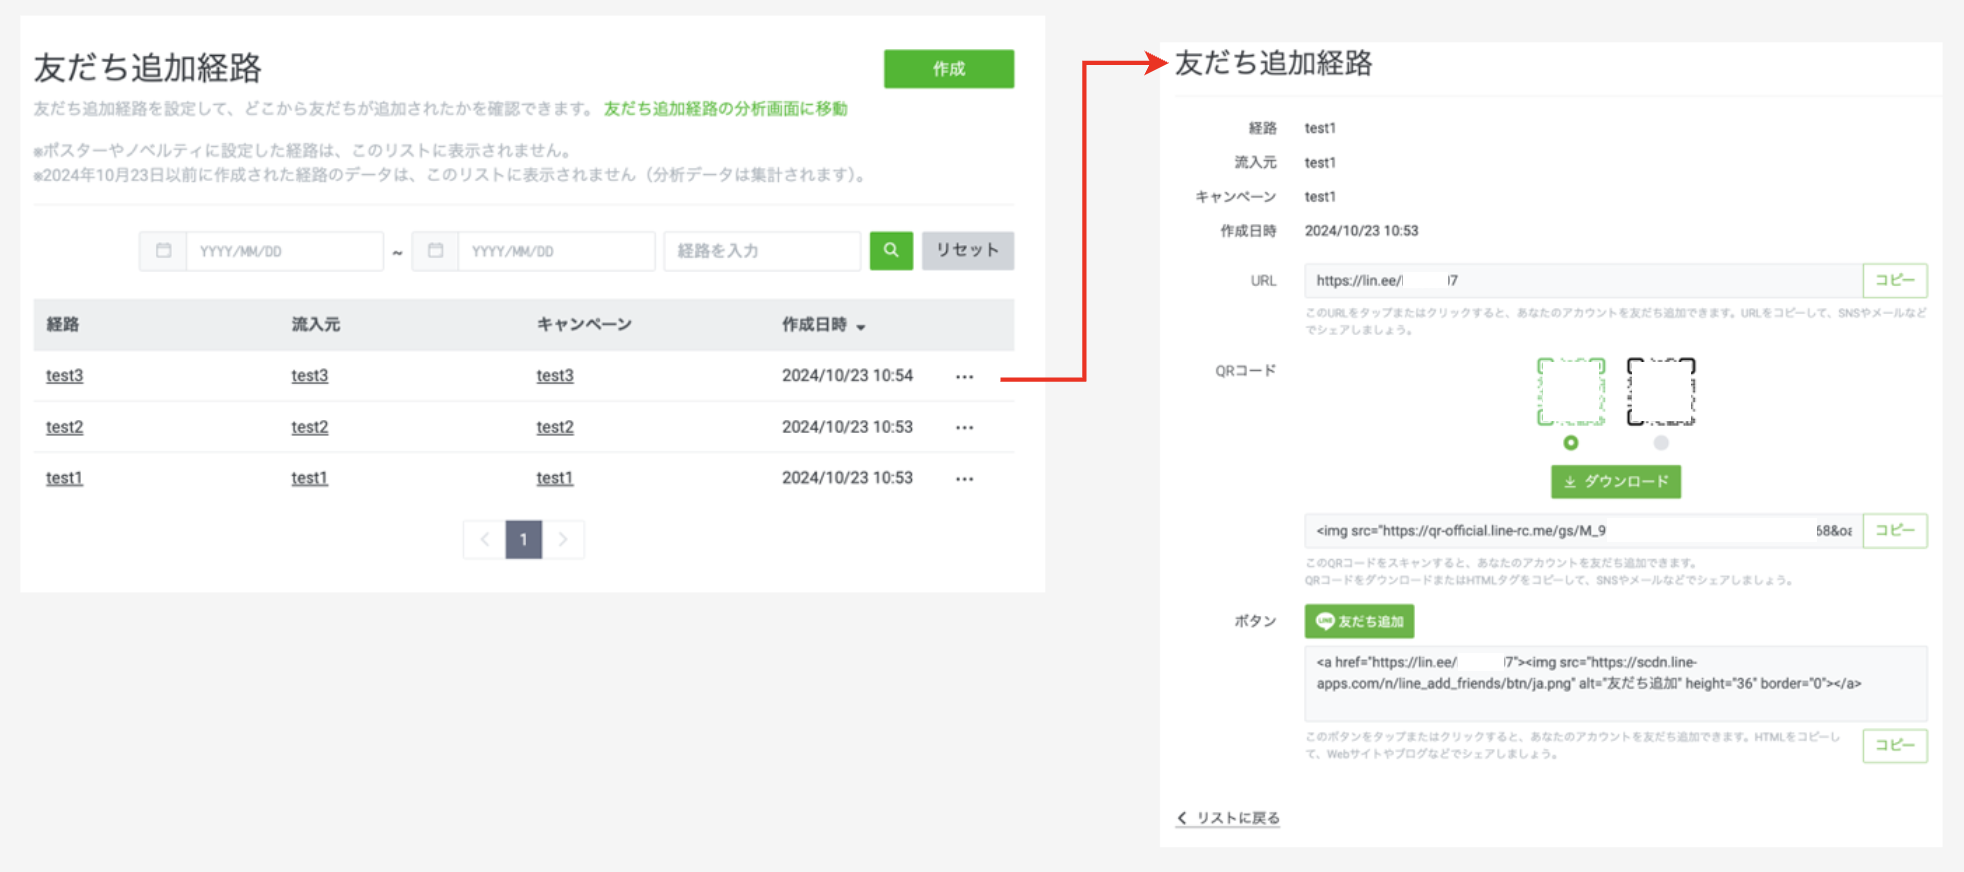Open the test2 route link in 経路 column
This screenshot has height=872, width=1964.
pos(64,427)
